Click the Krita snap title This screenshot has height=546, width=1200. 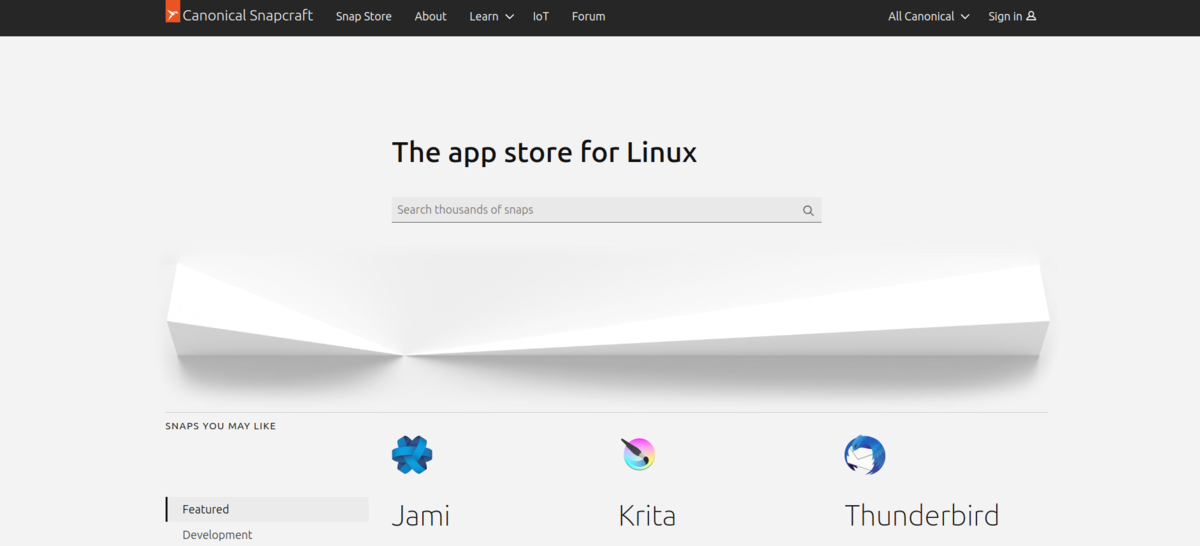647,516
